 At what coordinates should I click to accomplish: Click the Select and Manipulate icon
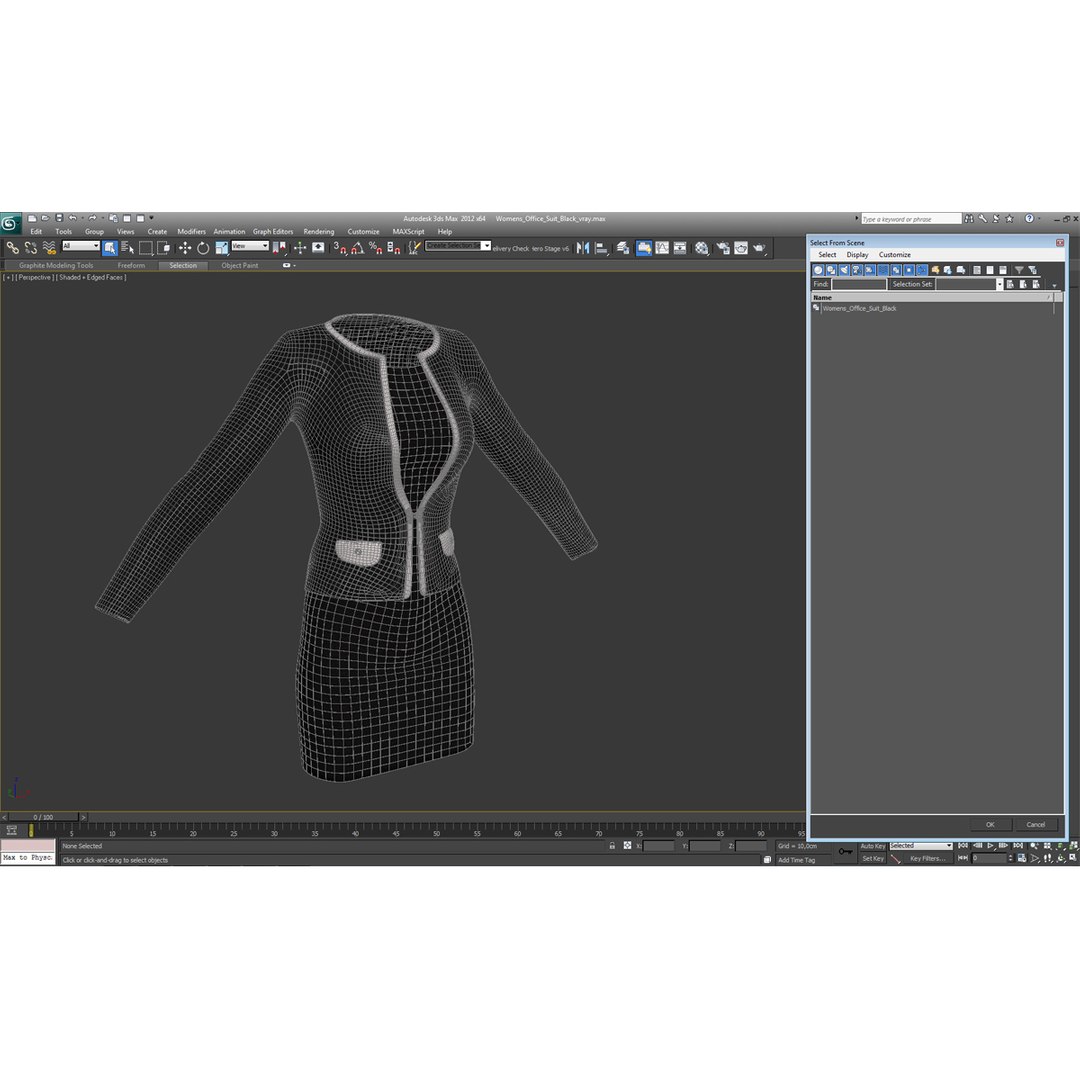click(x=300, y=248)
